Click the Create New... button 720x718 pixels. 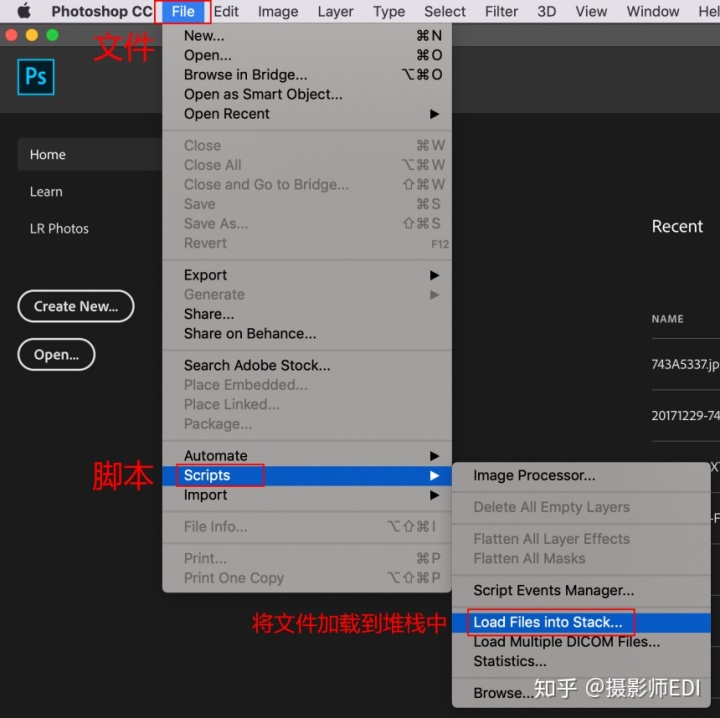(x=76, y=306)
